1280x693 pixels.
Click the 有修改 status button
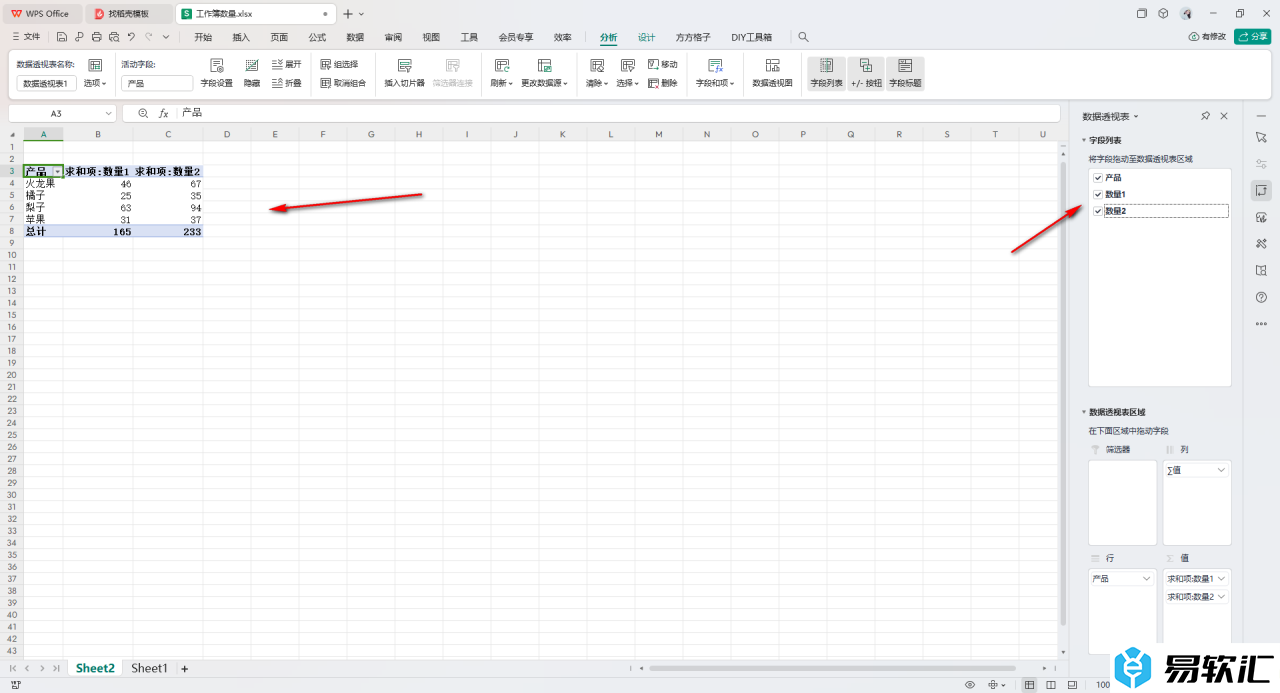[1207, 37]
